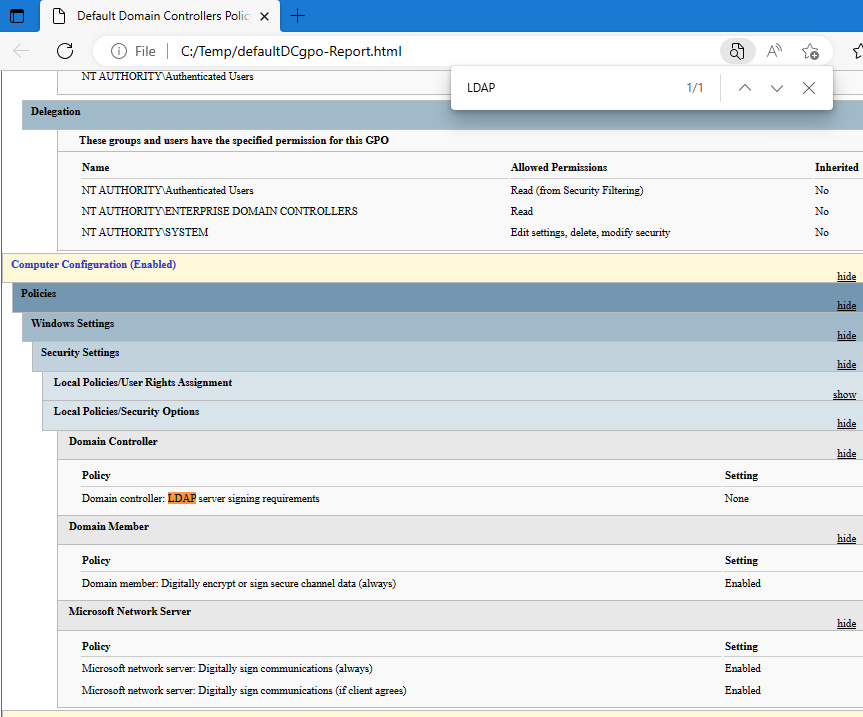
Task: Hide the Domain Member section
Action: pos(846,538)
